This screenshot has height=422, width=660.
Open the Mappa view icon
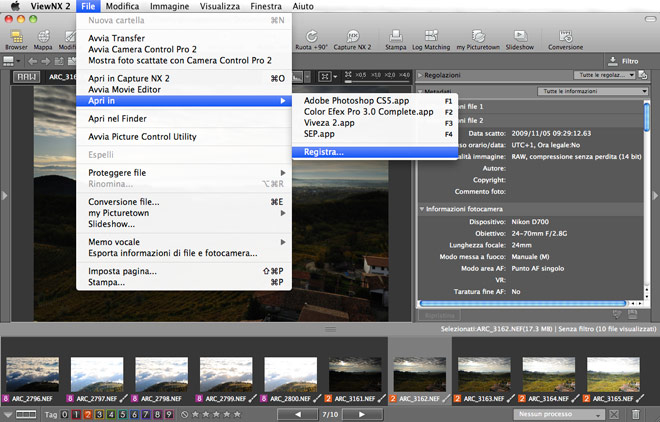(x=43, y=37)
